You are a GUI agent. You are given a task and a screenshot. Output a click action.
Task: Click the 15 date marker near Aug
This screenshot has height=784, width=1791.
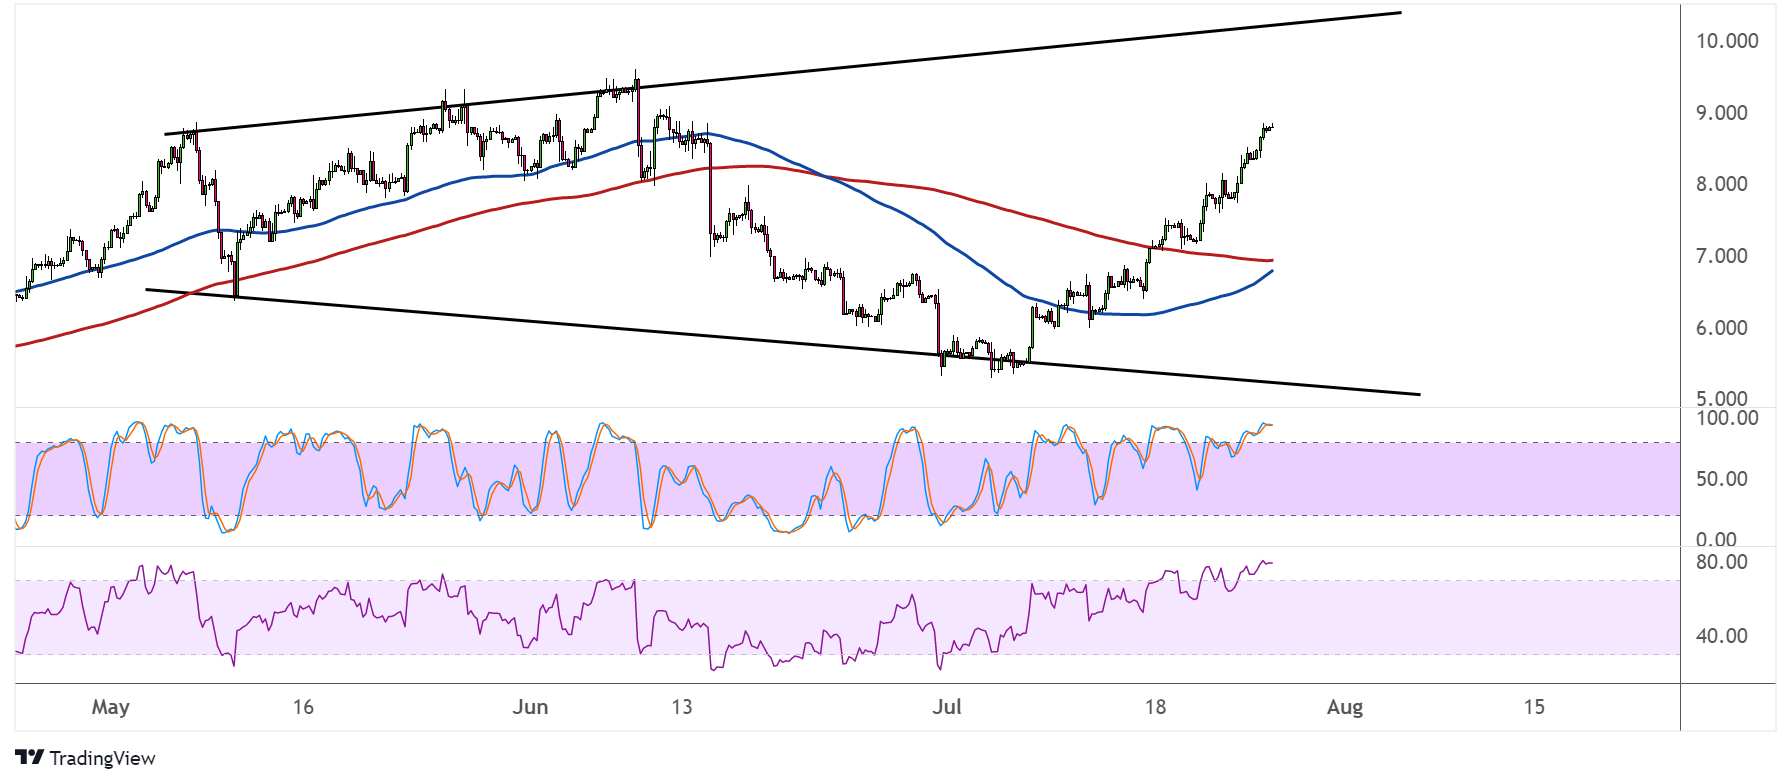point(1533,707)
